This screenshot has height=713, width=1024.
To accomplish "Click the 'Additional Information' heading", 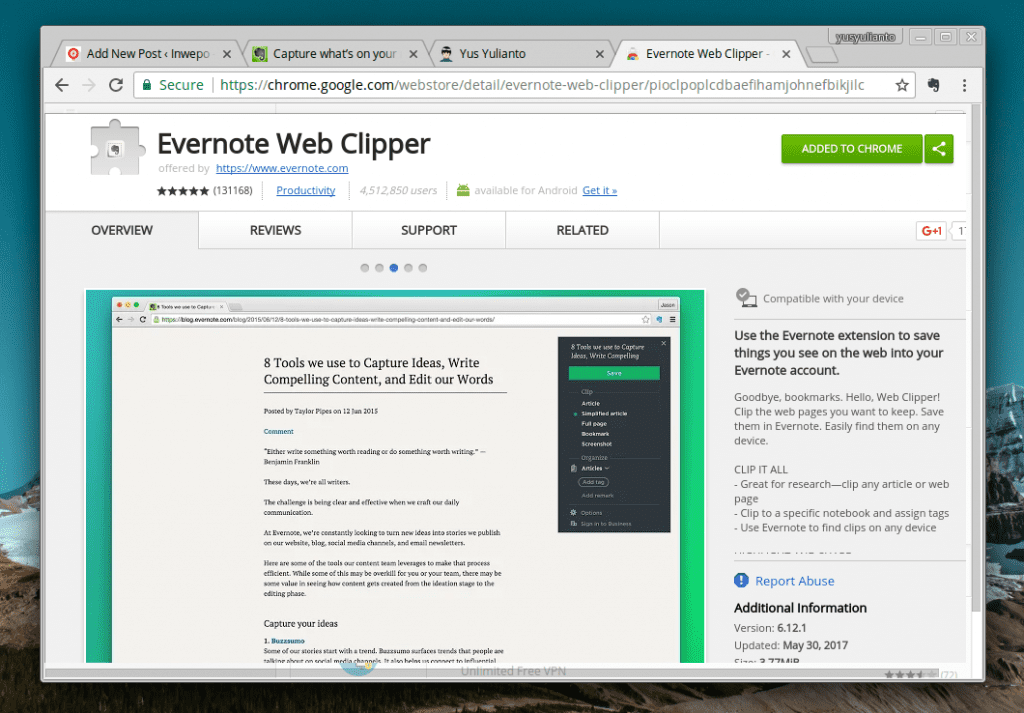I will click(800, 607).
